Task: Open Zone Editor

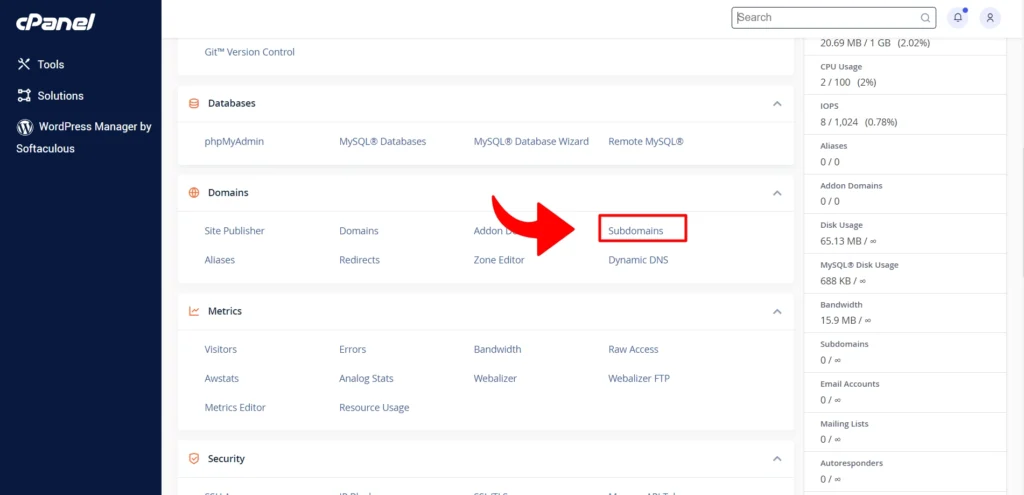Action: tap(499, 260)
